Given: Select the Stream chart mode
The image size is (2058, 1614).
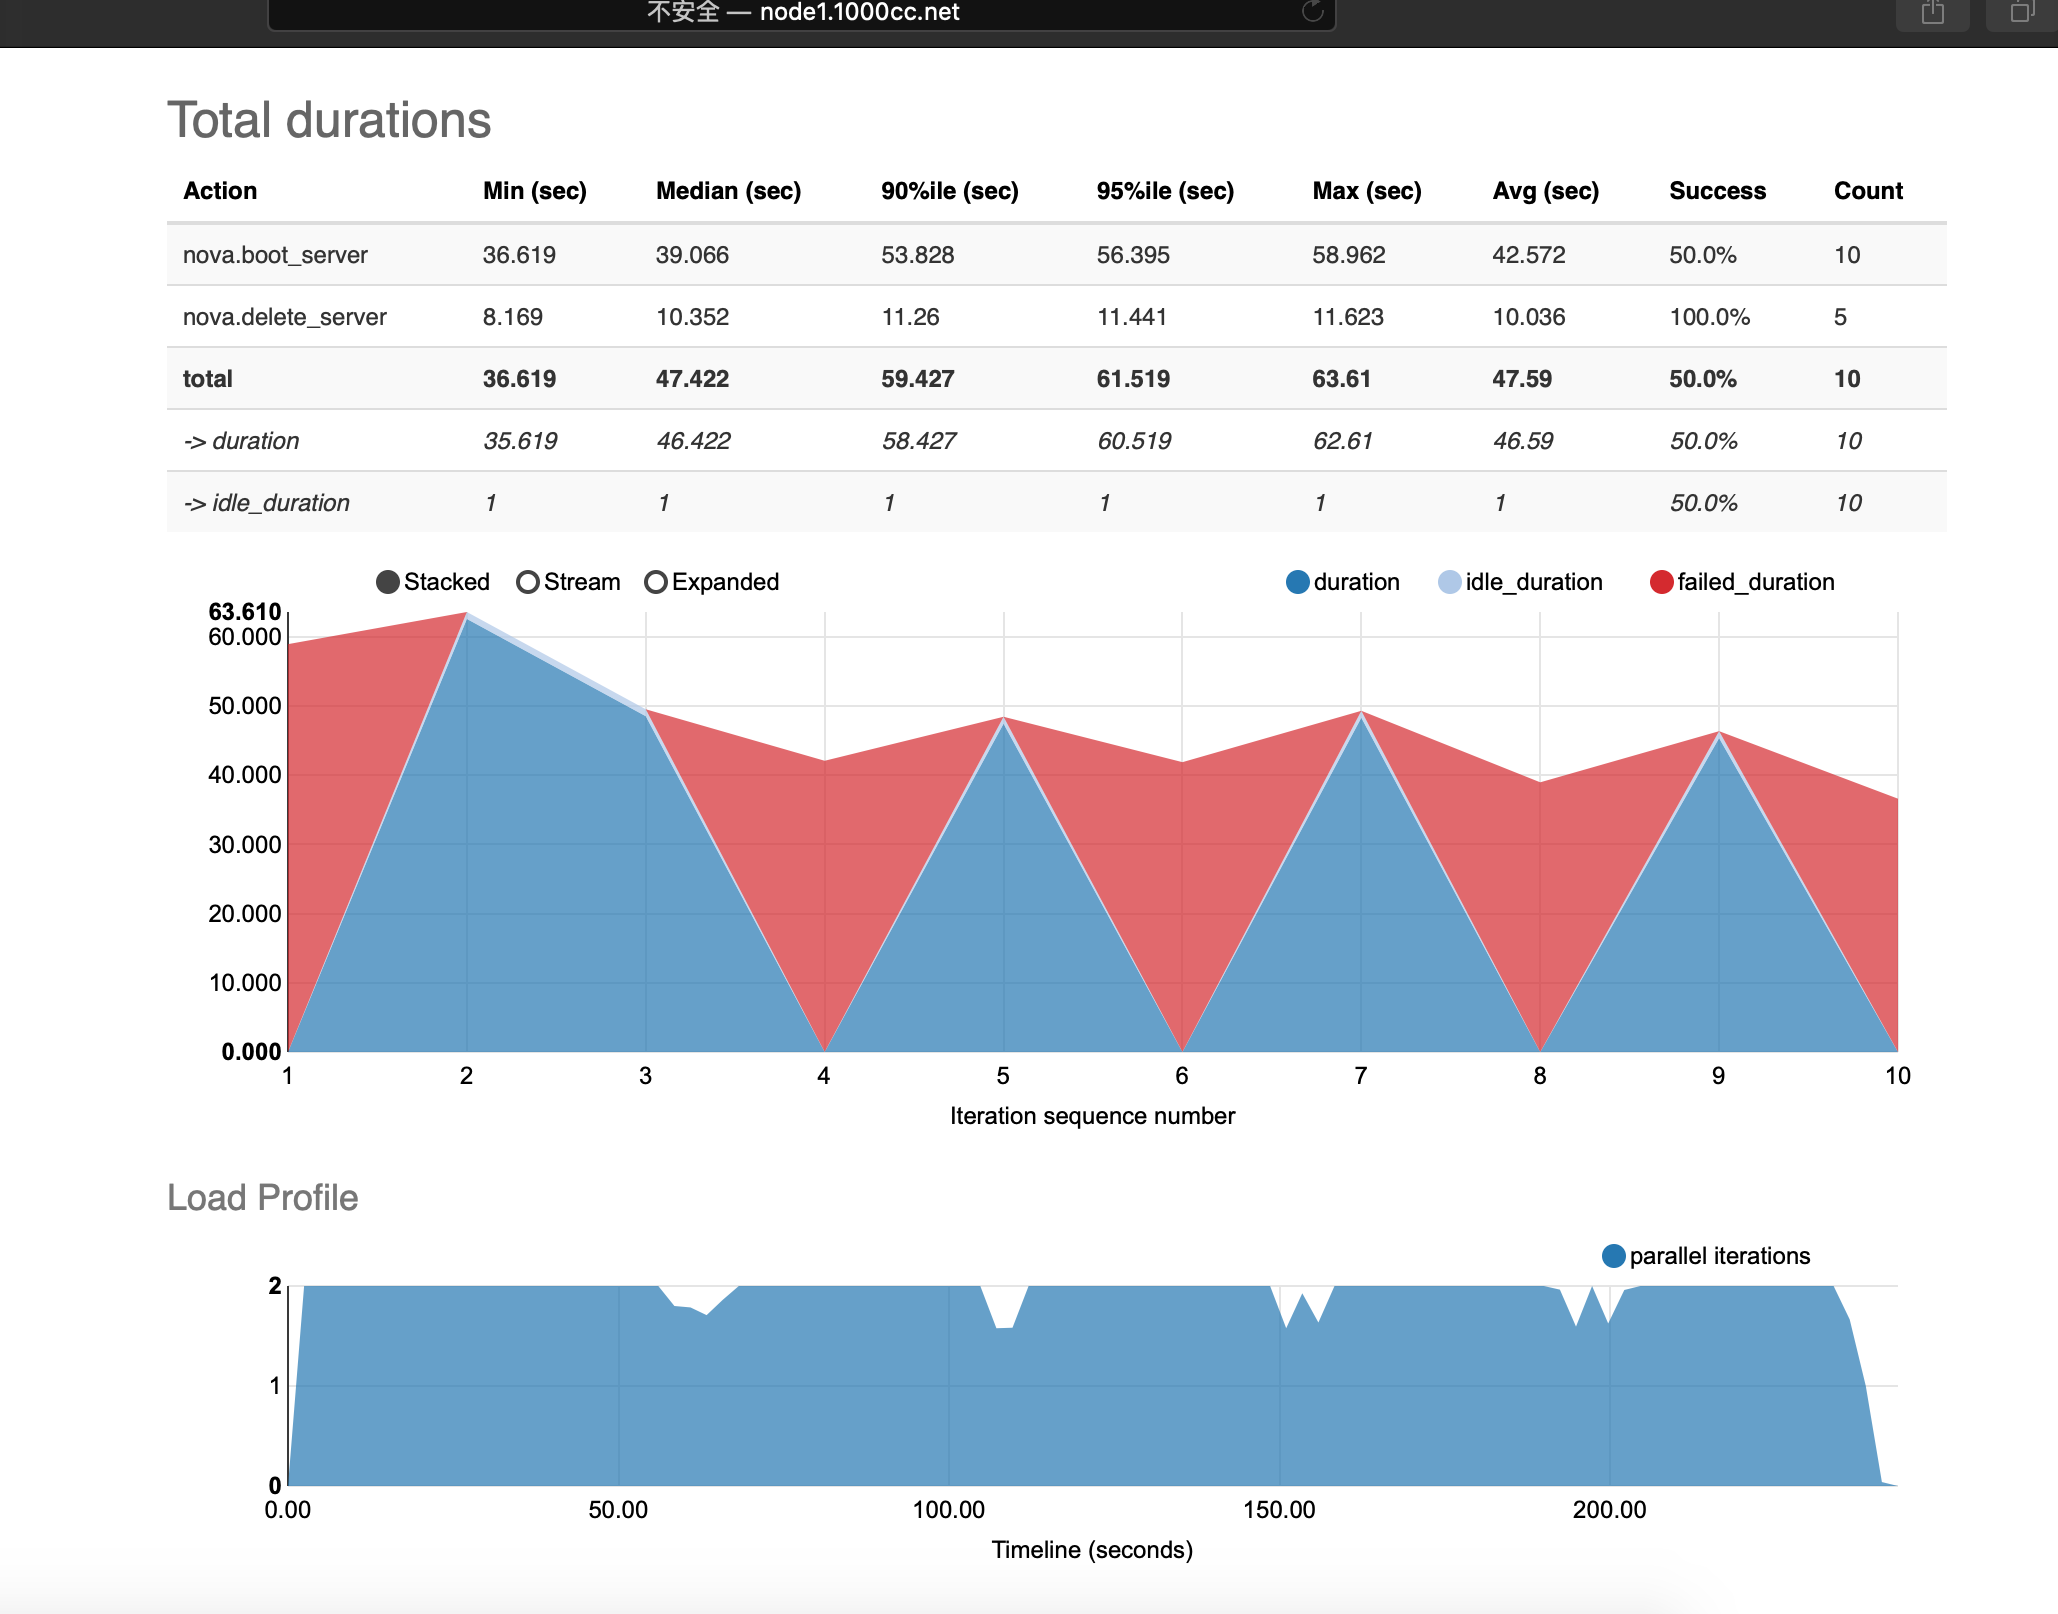Looking at the screenshot, I should point(528,582).
